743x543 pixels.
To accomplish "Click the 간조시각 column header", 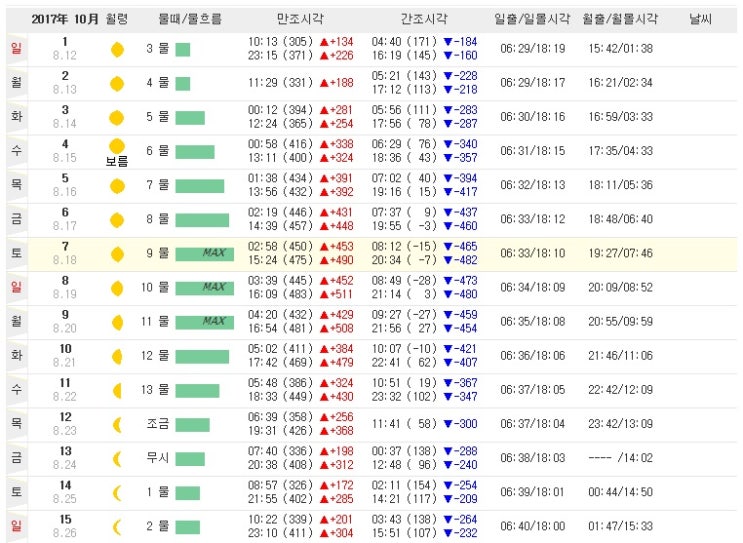I will coord(424,19).
